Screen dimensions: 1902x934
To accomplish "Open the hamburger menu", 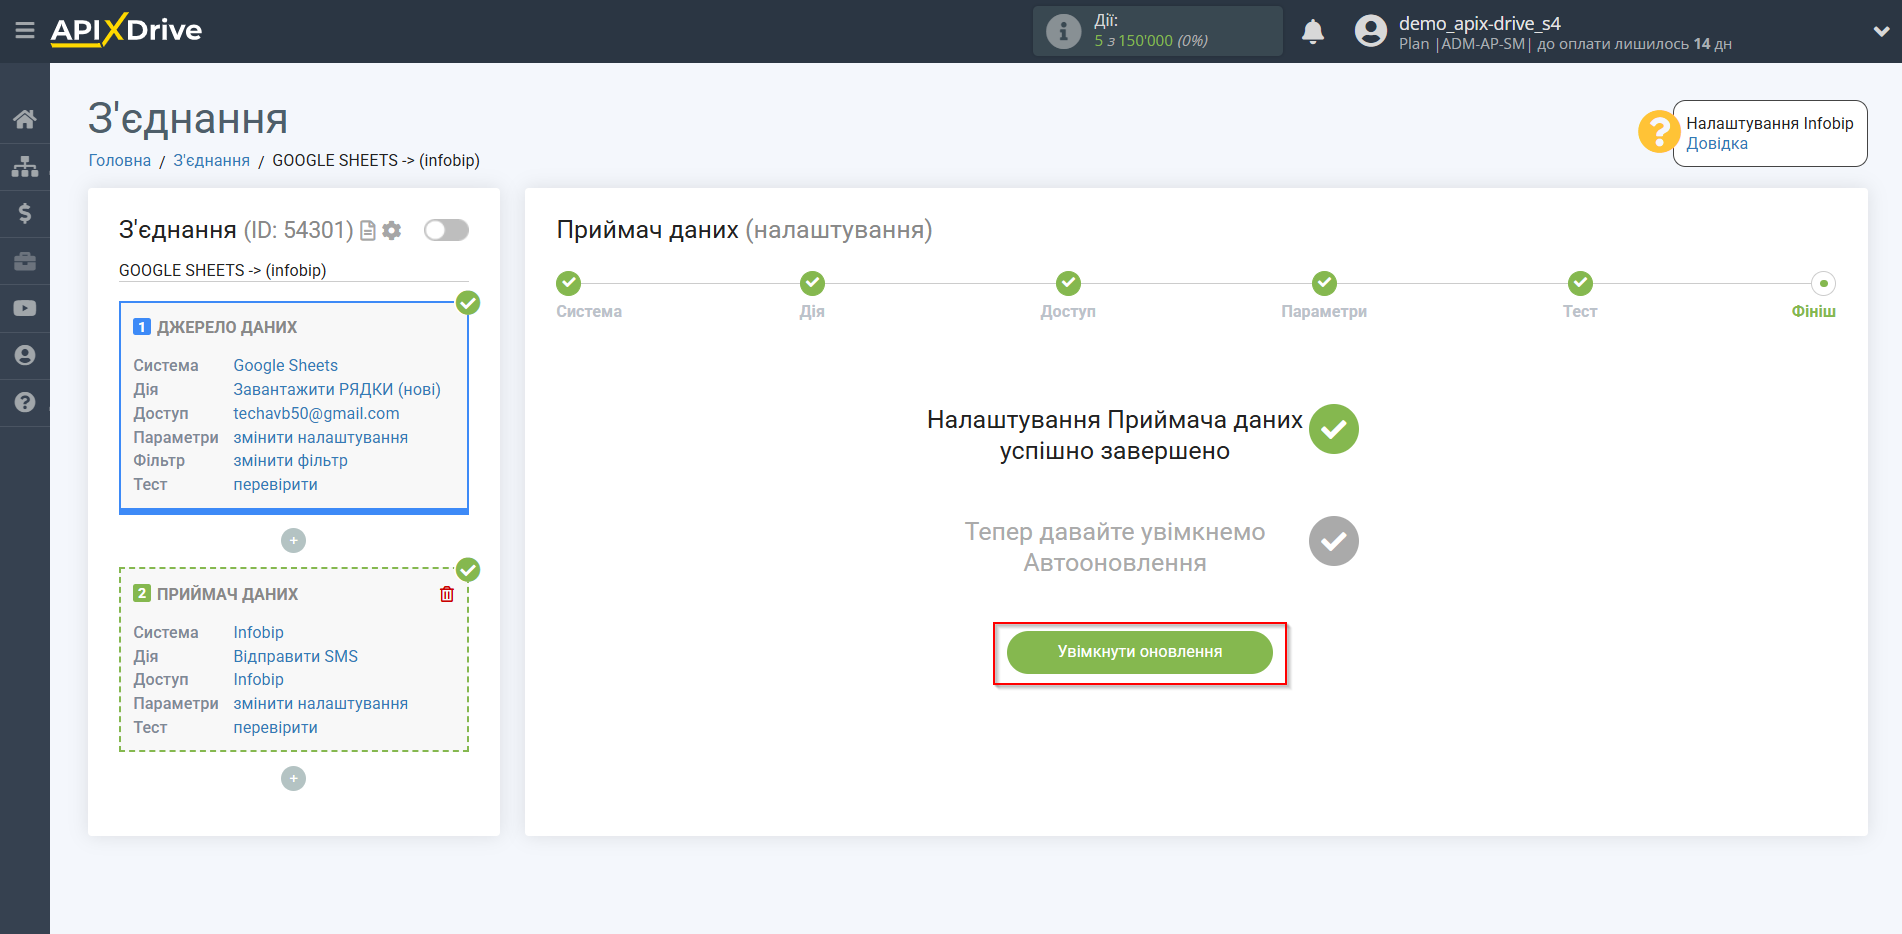I will 25,31.
